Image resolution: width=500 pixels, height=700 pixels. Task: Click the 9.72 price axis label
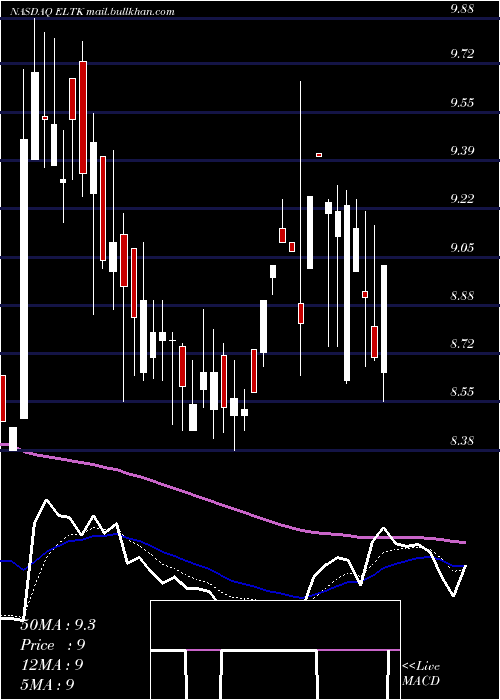(462, 54)
